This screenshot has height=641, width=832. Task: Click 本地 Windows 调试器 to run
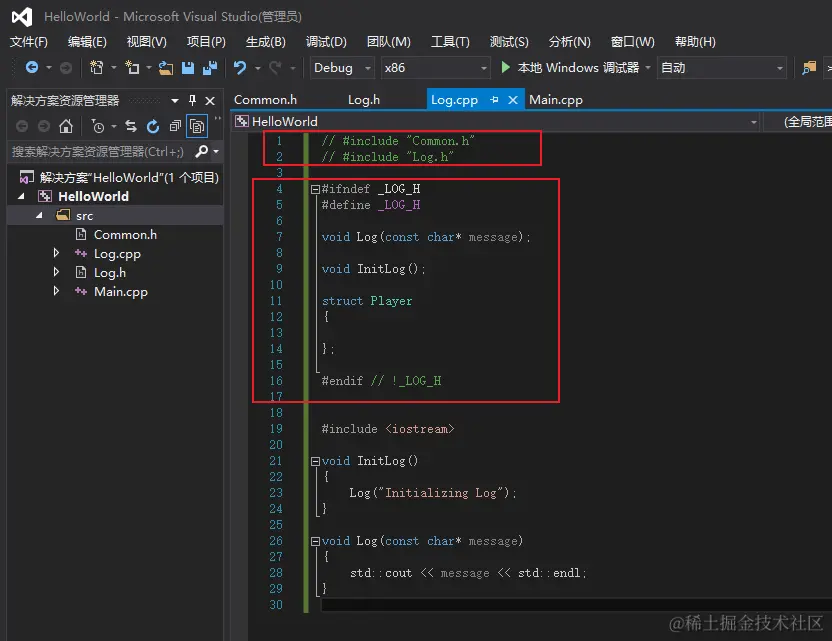578,68
